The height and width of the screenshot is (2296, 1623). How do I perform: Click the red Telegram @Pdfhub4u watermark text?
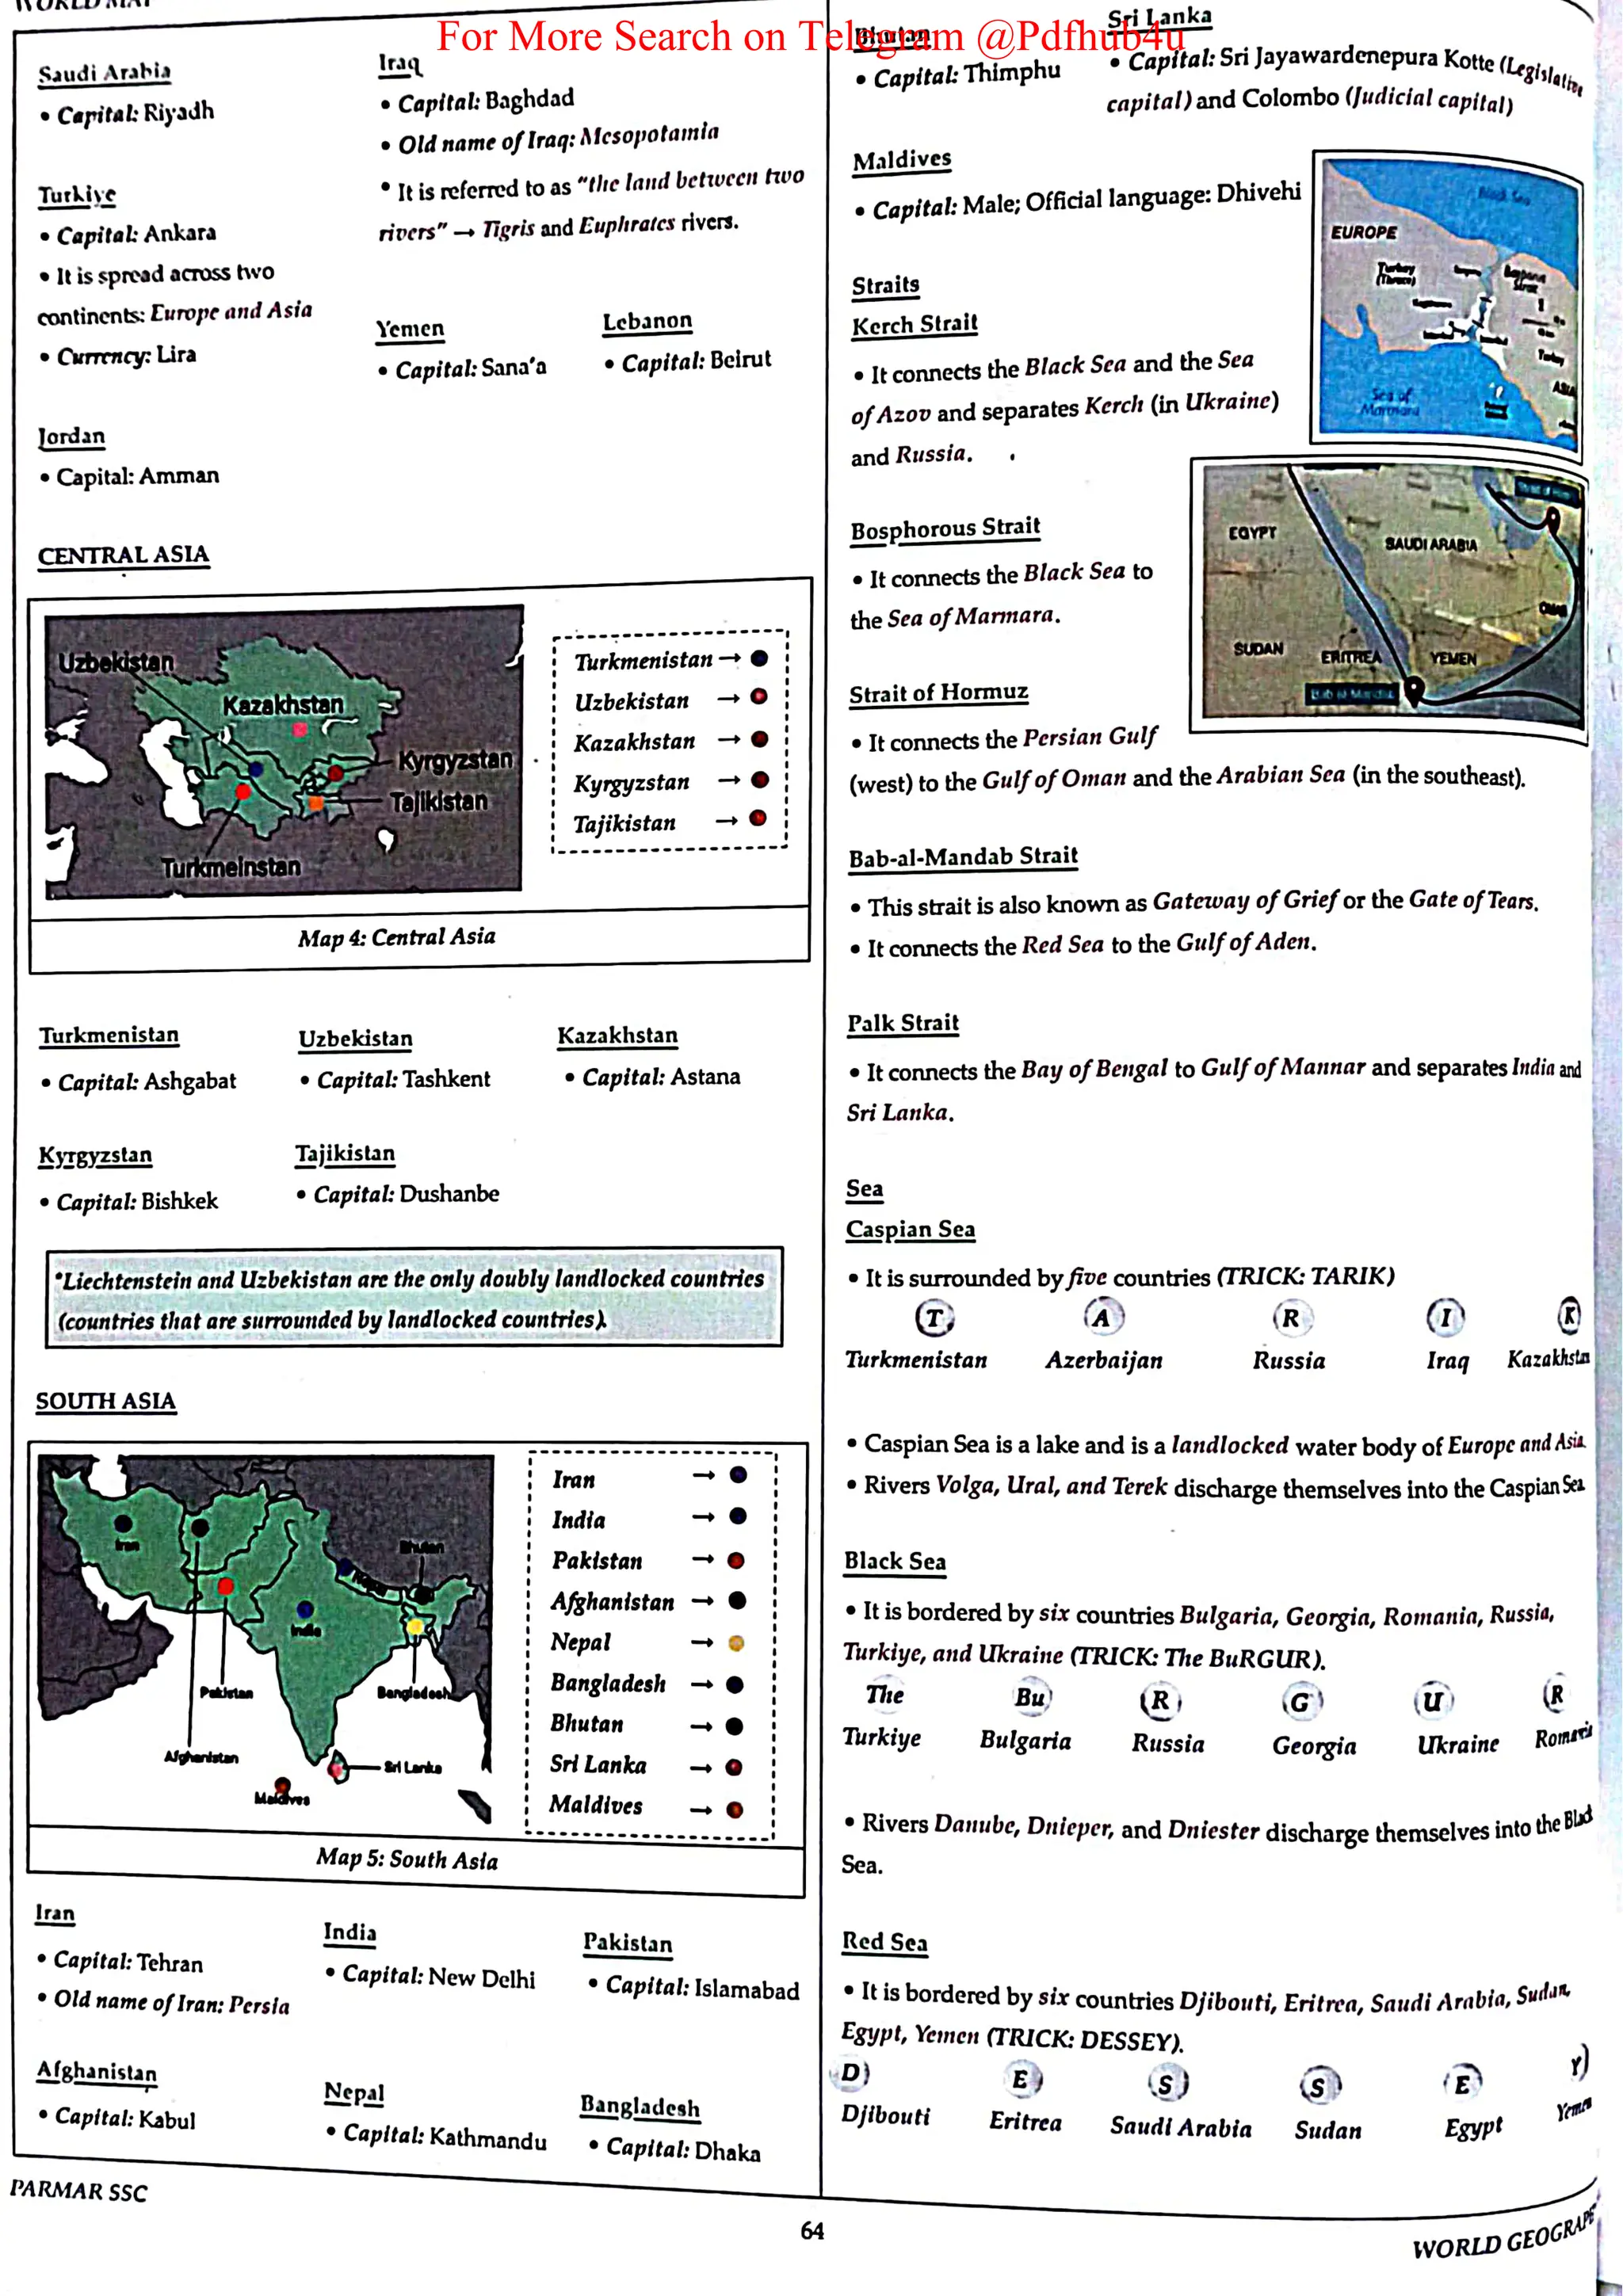pyautogui.click(x=810, y=37)
